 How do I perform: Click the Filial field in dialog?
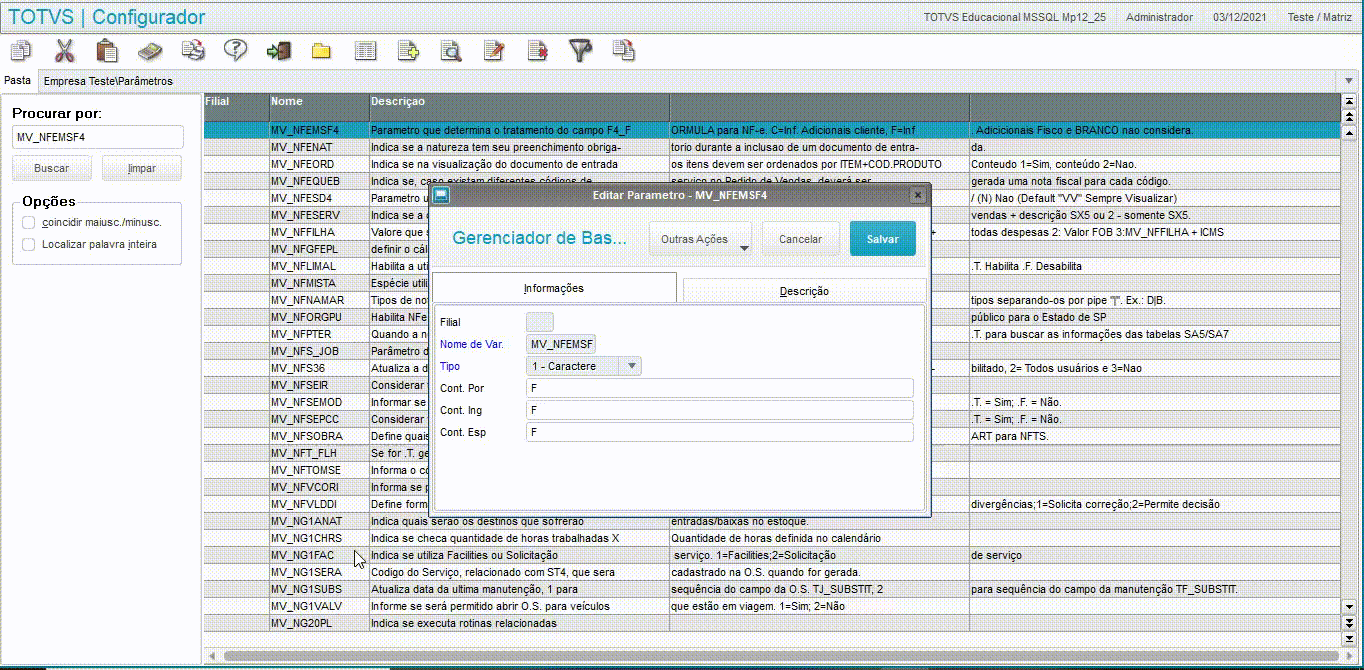coord(540,322)
